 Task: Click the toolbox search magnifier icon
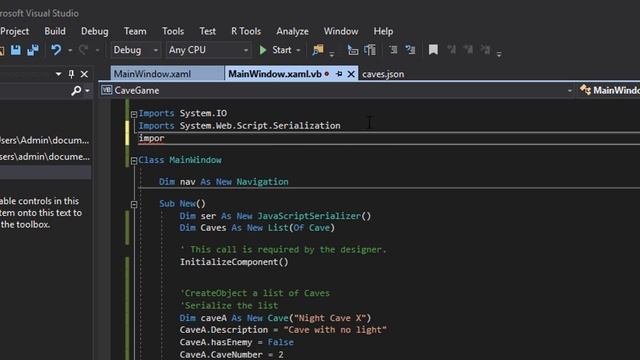(x=76, y=90)
